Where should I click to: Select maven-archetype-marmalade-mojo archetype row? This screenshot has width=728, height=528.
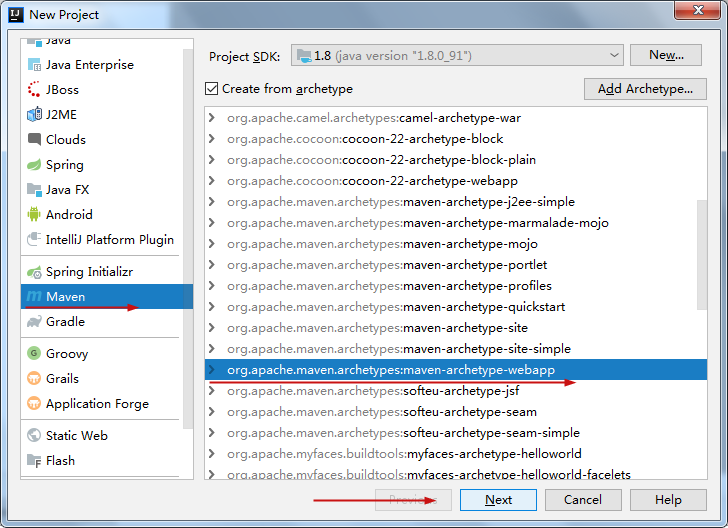[x=456, y=223]
